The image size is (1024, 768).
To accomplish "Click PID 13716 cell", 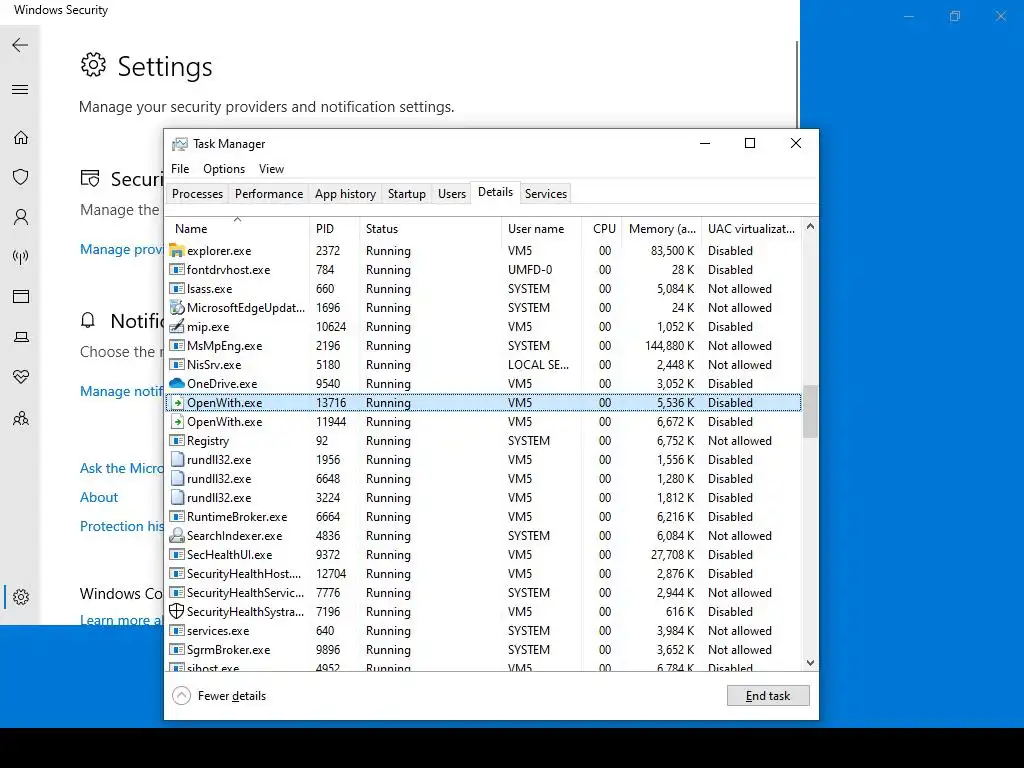I will click(331, 403).
